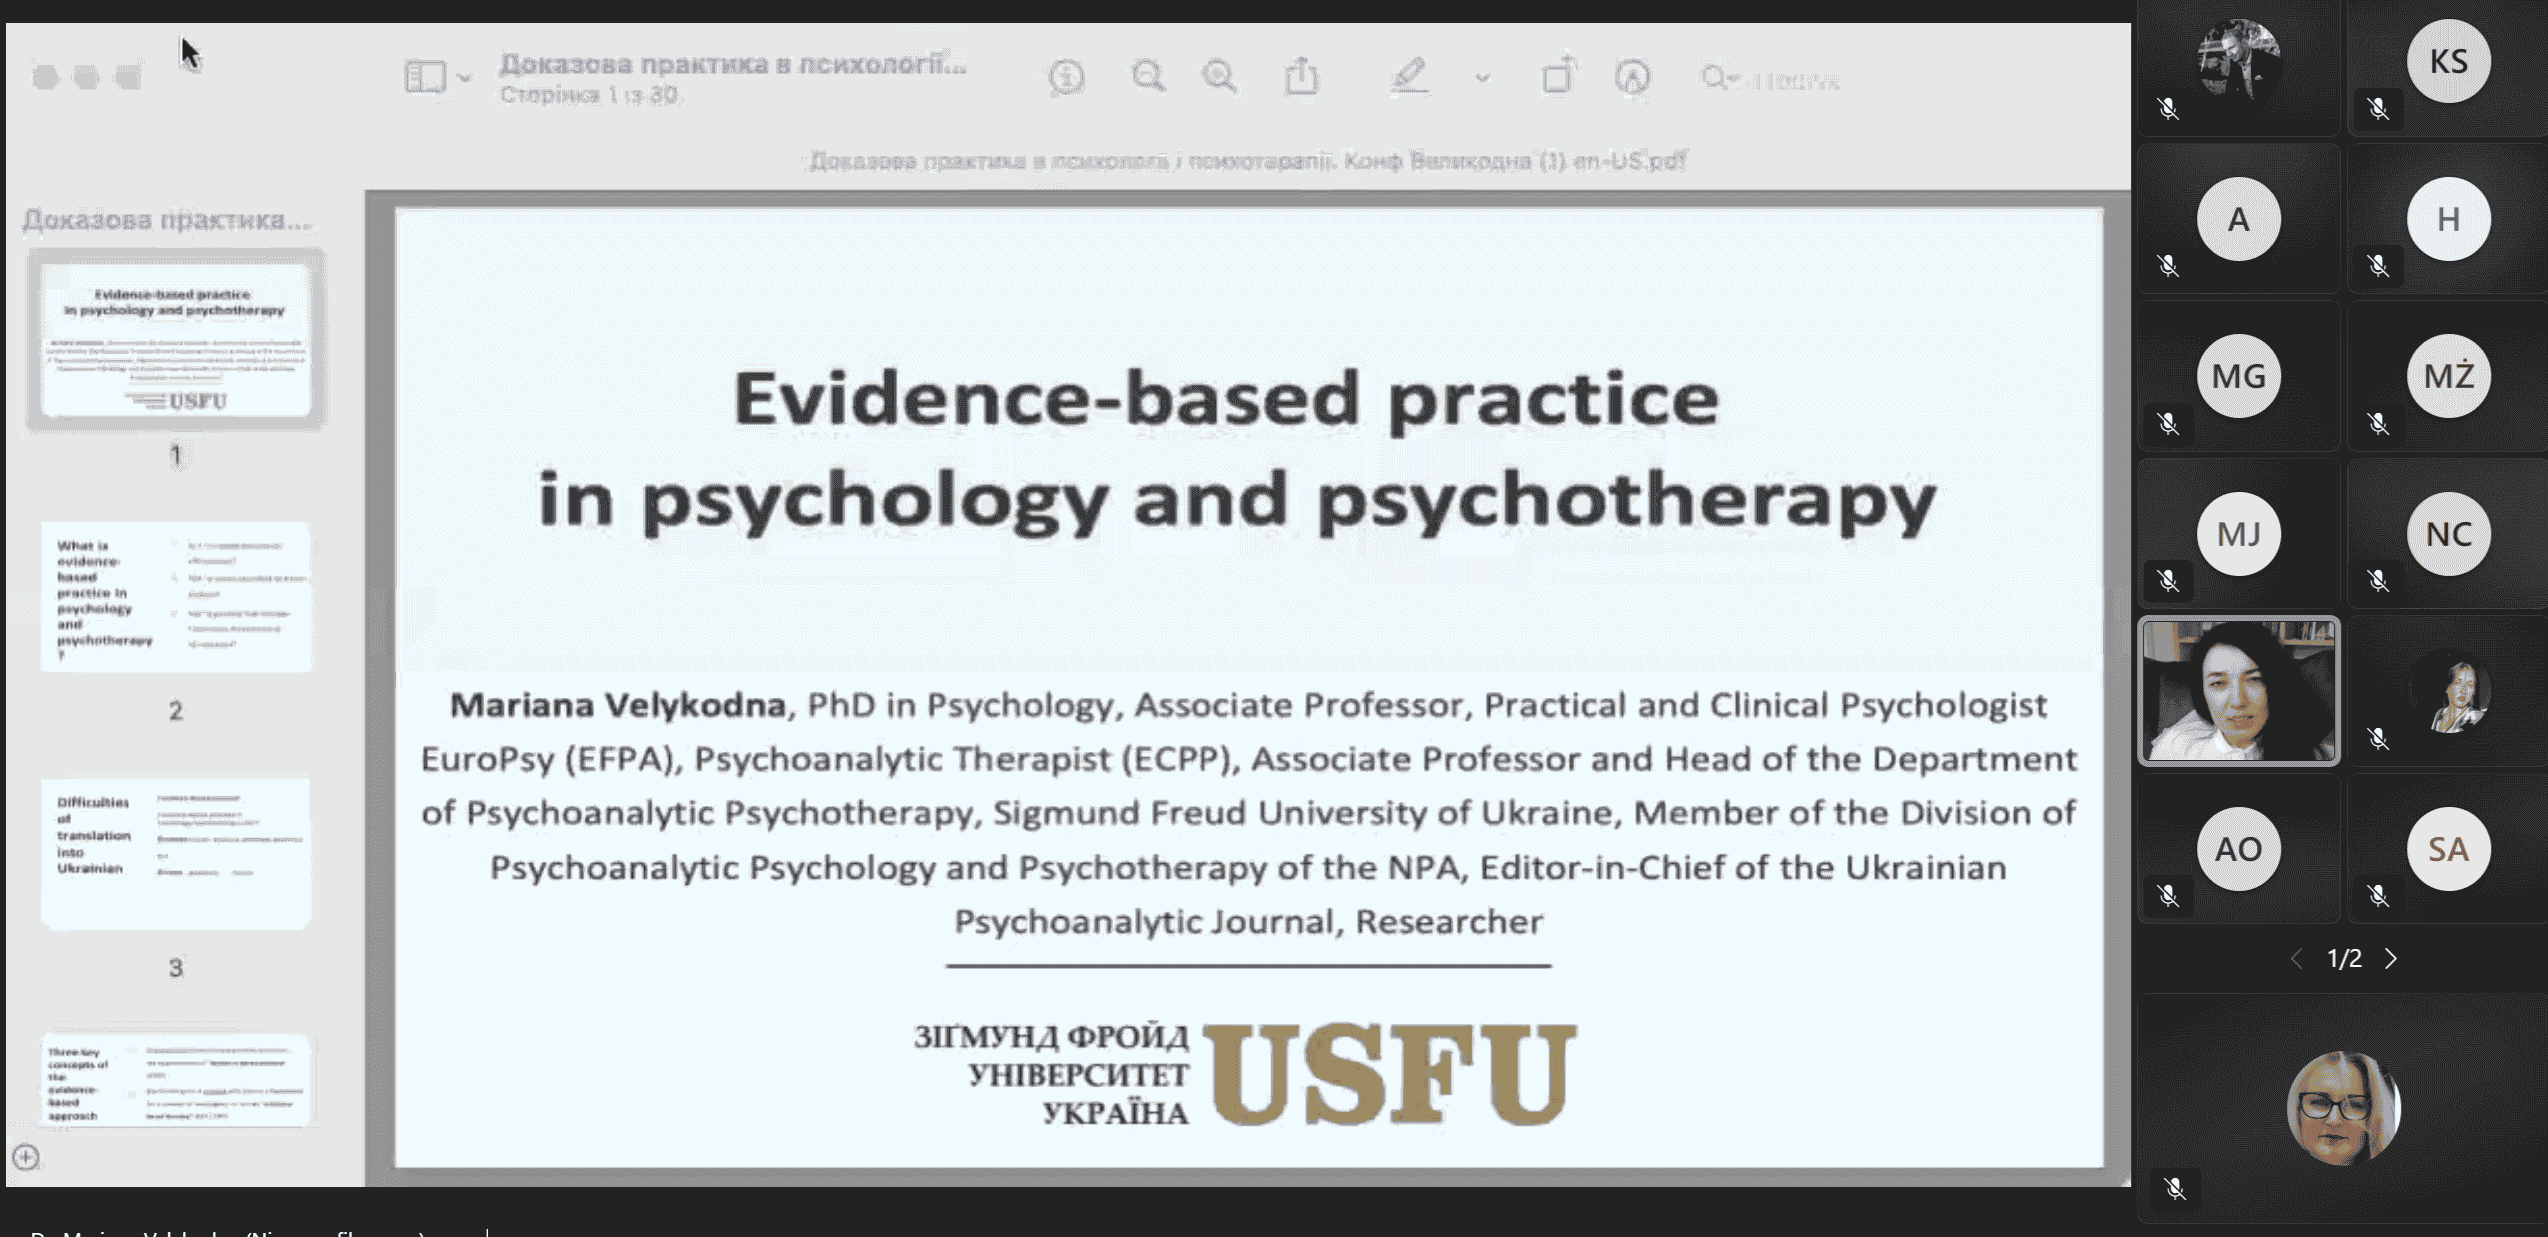Viewport: 2548px width, 1237px height.
Task: Select page 1 thumbnail in sidebar
Action: (176, 339)
